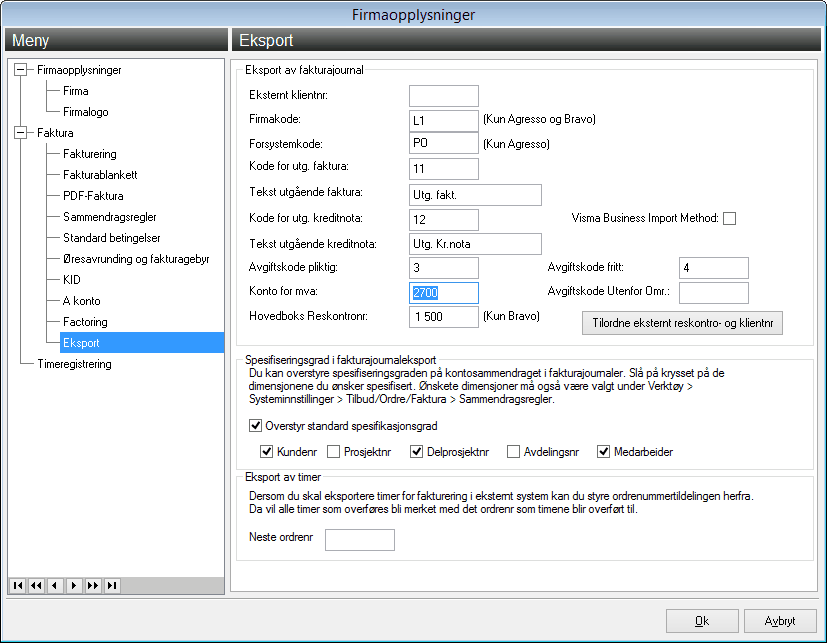Select Fakturablankett in the menu tree
The width and height of the screenshot is (827, 643).
click(100, 175)
